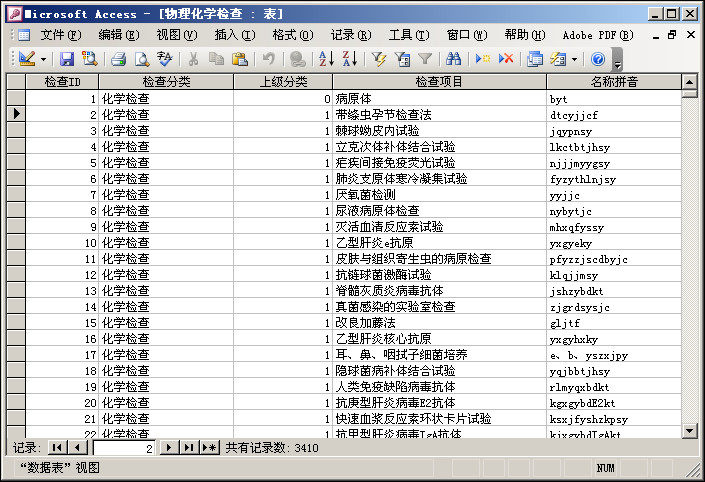Open the 格式(O) menu
The width and height of the screenshot is (705, 482).
point(293,35)
